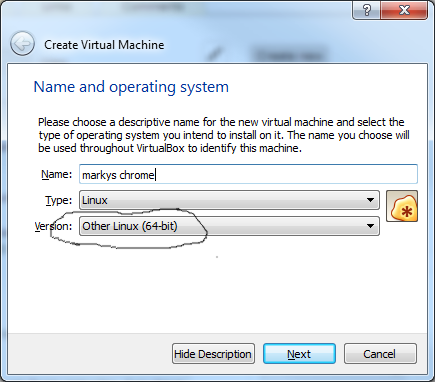This screenshot has height=382, width=435.
Task: Cancel the virtual machine wizard
Action: [x=380, y=354]
